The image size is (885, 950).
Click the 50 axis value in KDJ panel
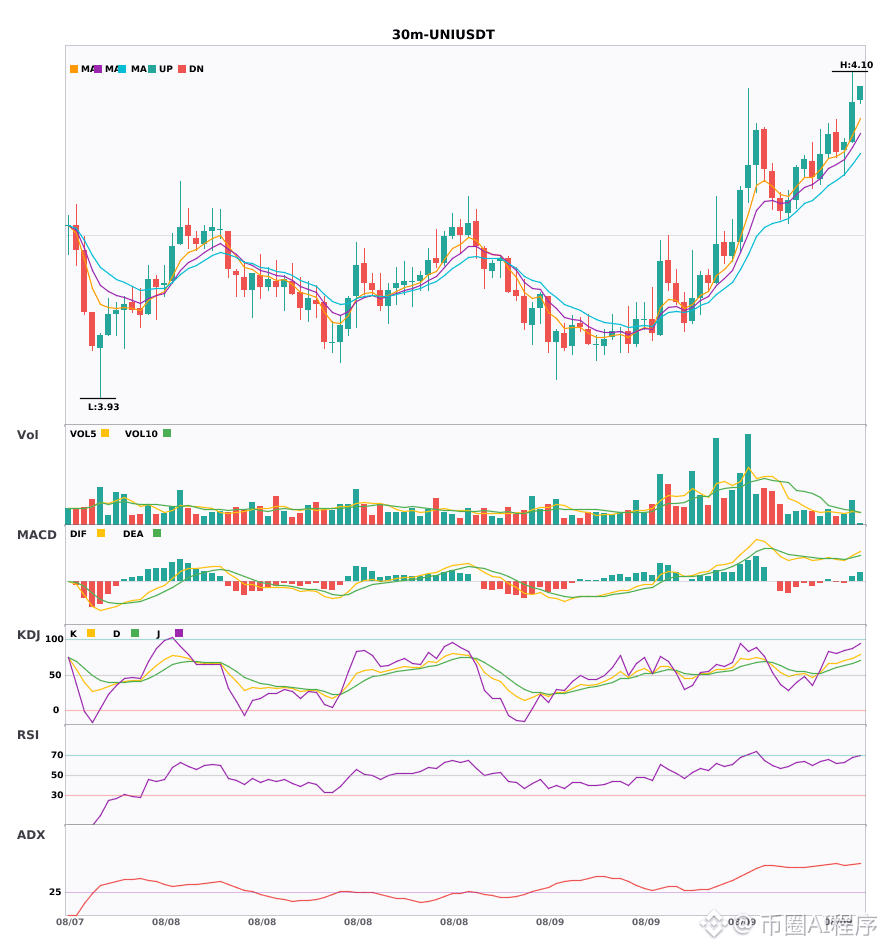click(55, 675)
